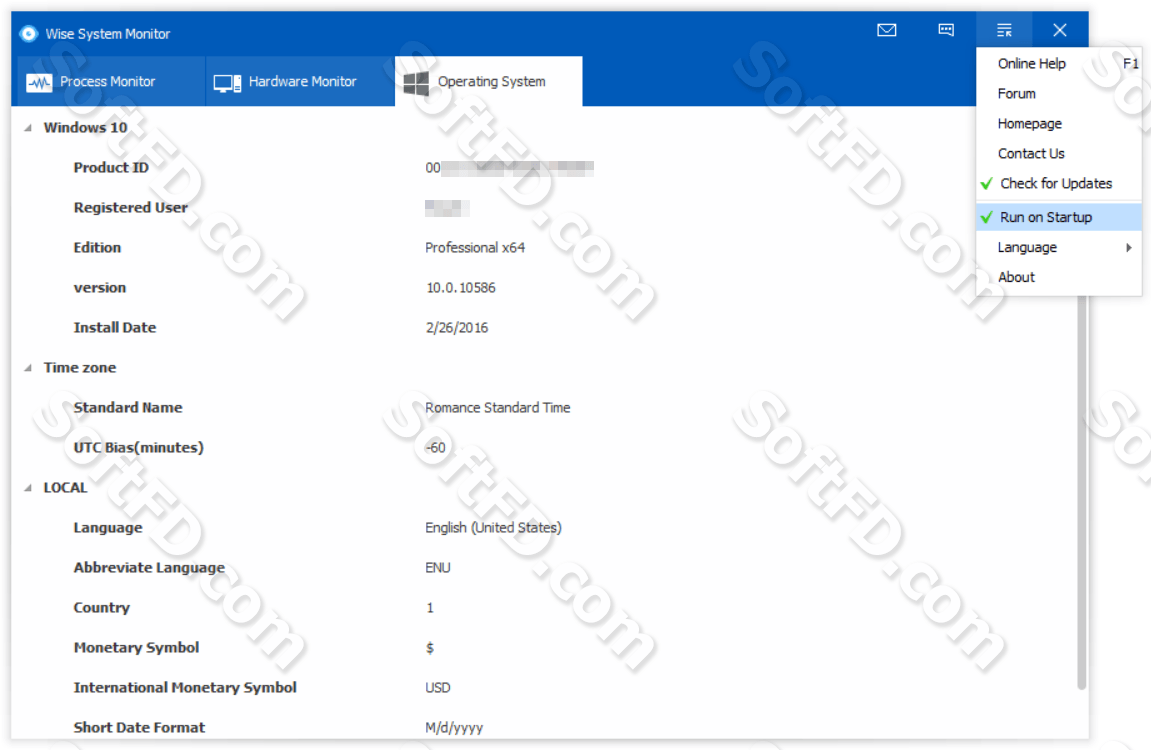Viewport: 1151px width, 750px height.
Task: Click the Standard Name label
Action: click(x=128, y=407)
